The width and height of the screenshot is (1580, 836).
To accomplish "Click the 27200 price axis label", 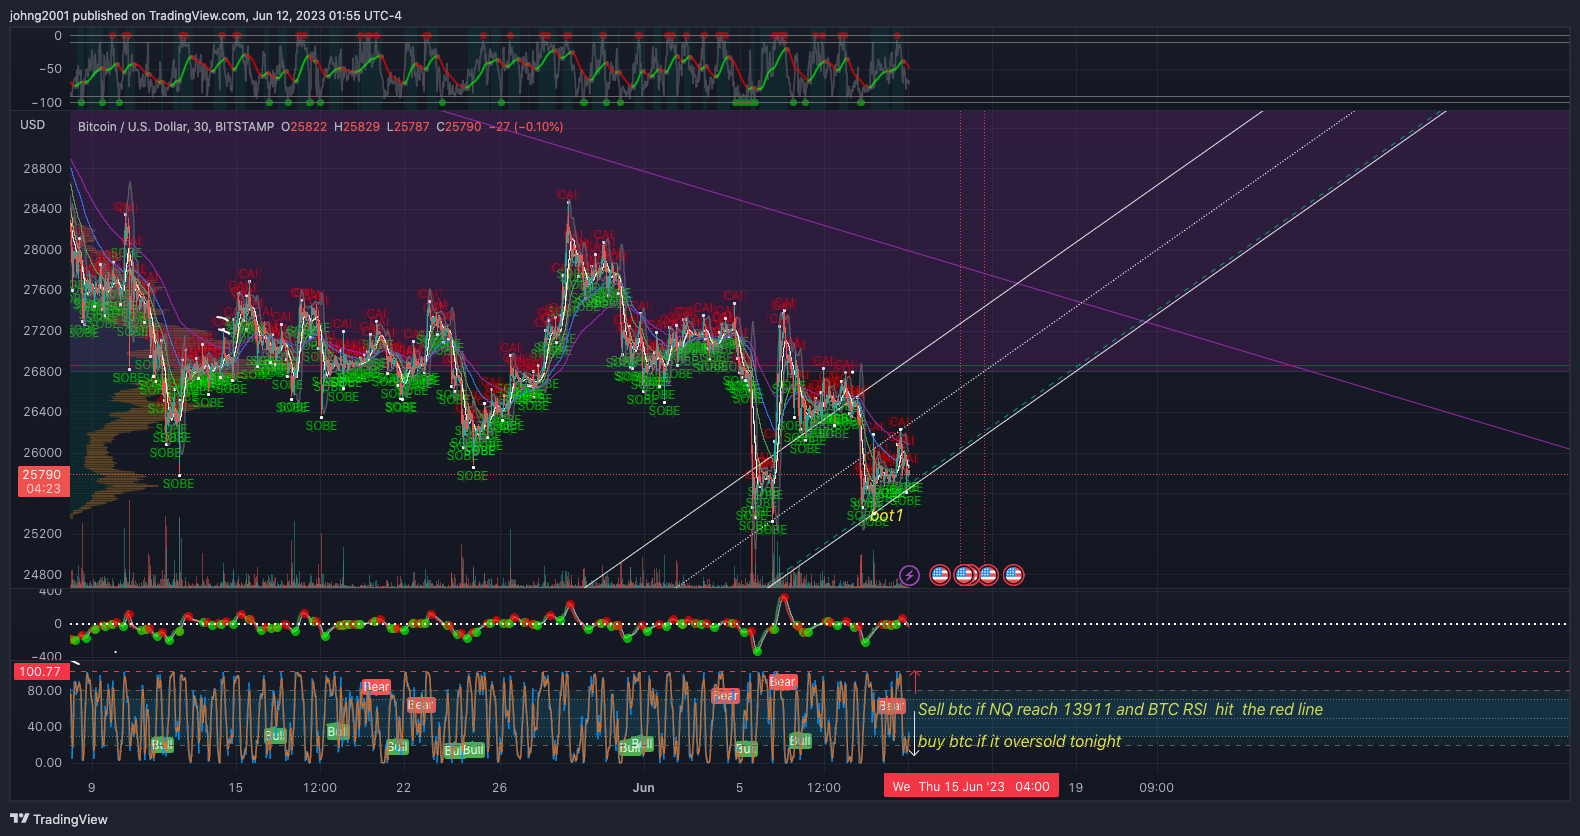I will [x=42, y=331].
